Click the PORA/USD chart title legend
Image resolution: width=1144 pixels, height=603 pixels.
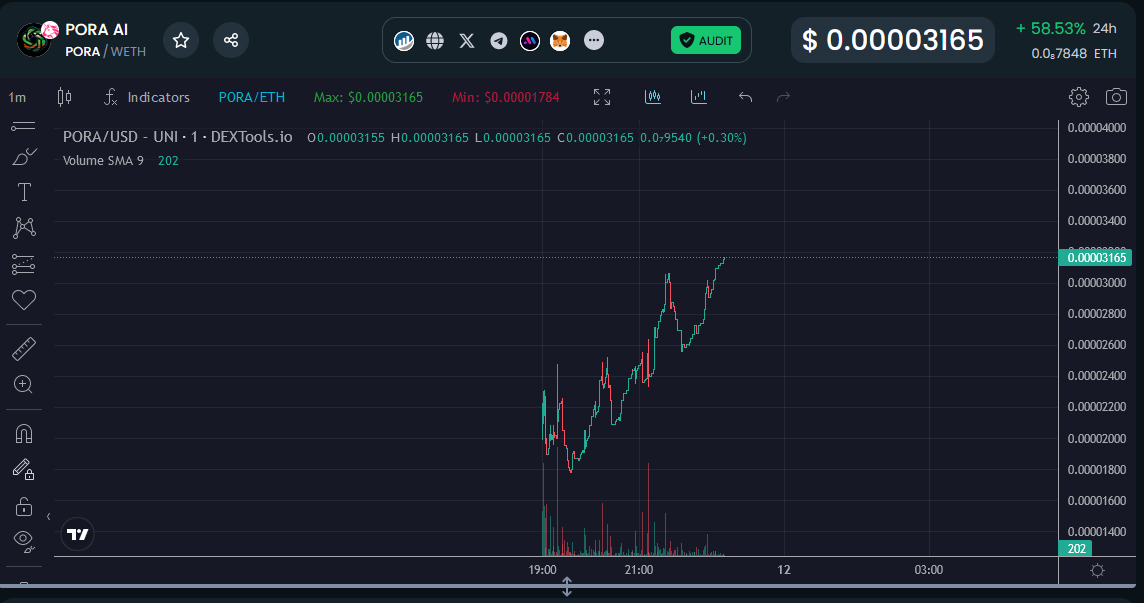tap(177, 137)
